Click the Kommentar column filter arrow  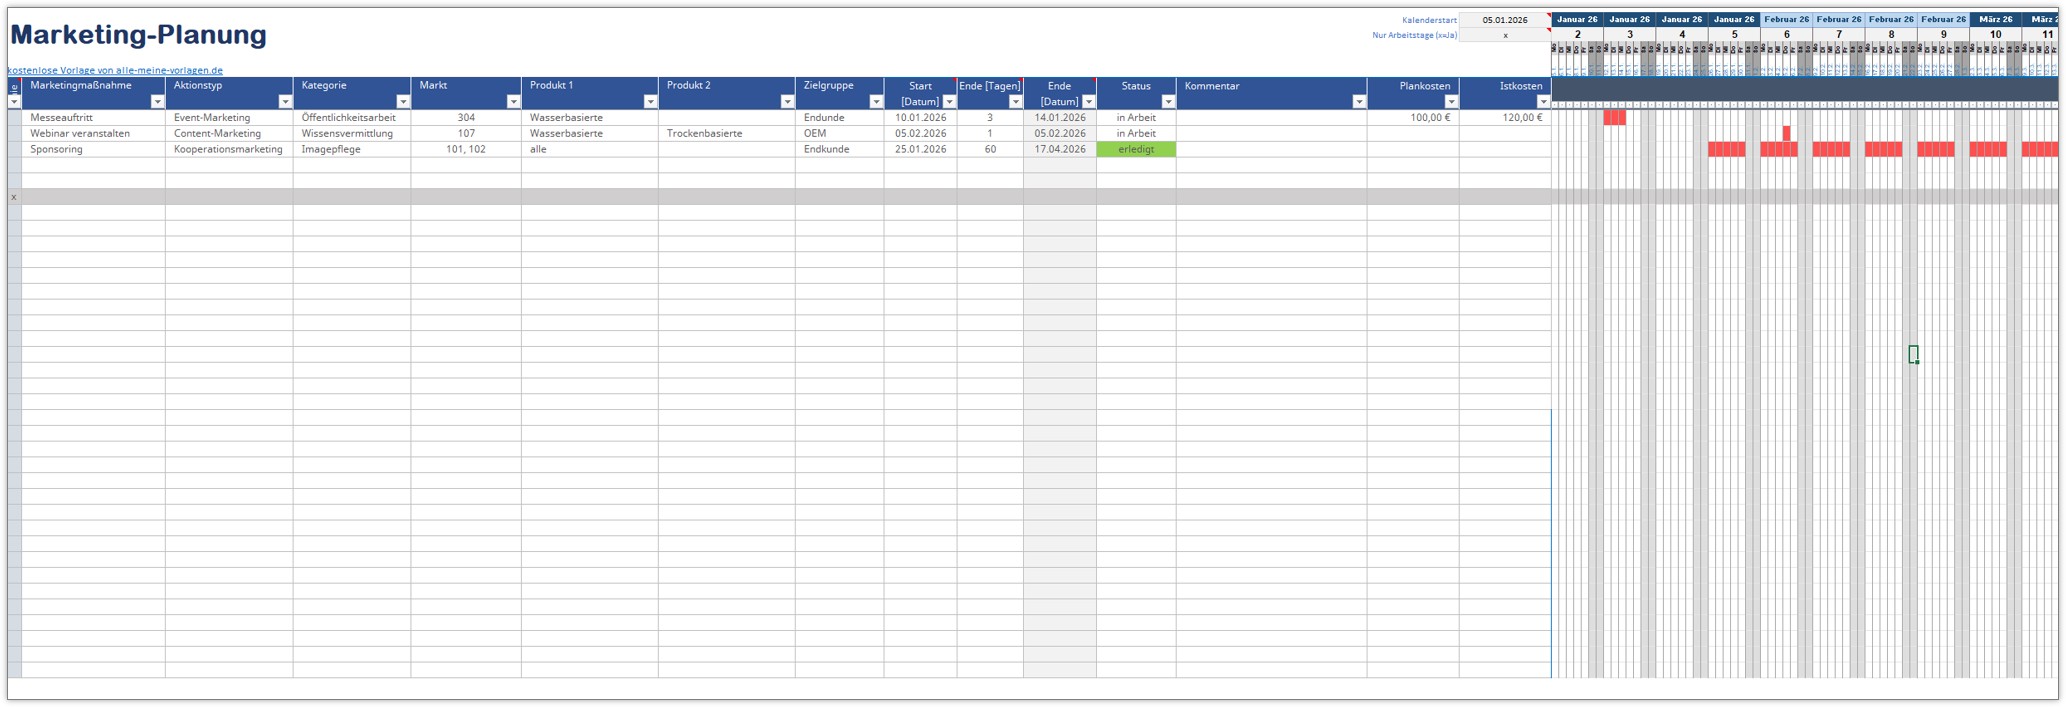[x=1359, y=102]
